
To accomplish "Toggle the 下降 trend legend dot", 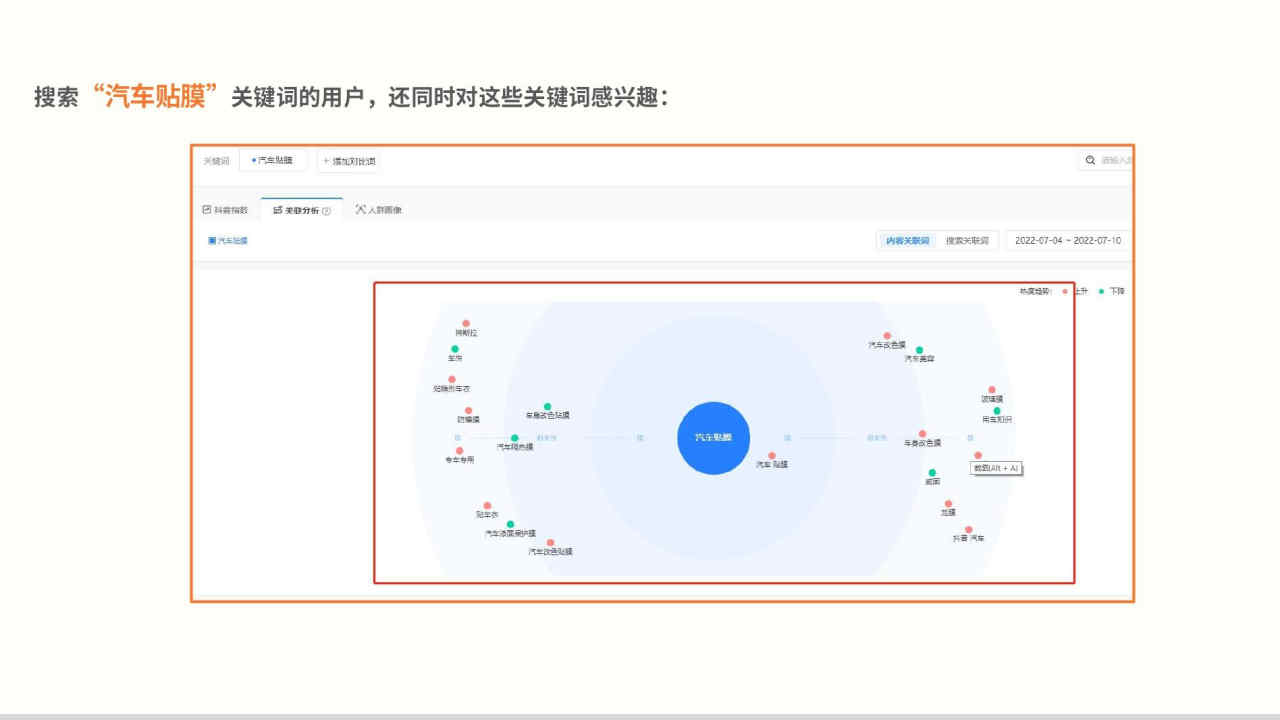I will 1101,291.
